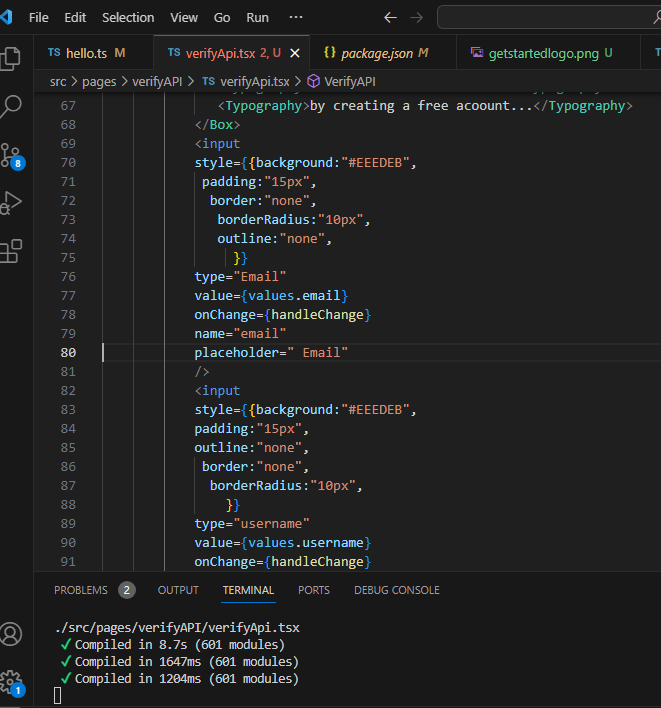Click the braces icon on package.json tab

pyautogui.click(x=330, y=53)
